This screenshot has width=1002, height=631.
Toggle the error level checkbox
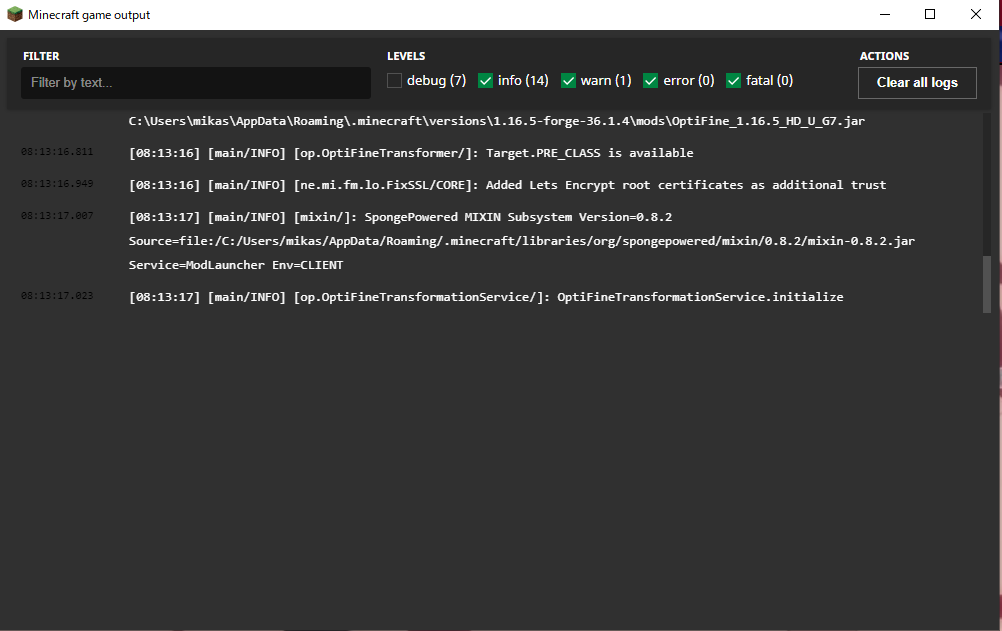(651, 81)
